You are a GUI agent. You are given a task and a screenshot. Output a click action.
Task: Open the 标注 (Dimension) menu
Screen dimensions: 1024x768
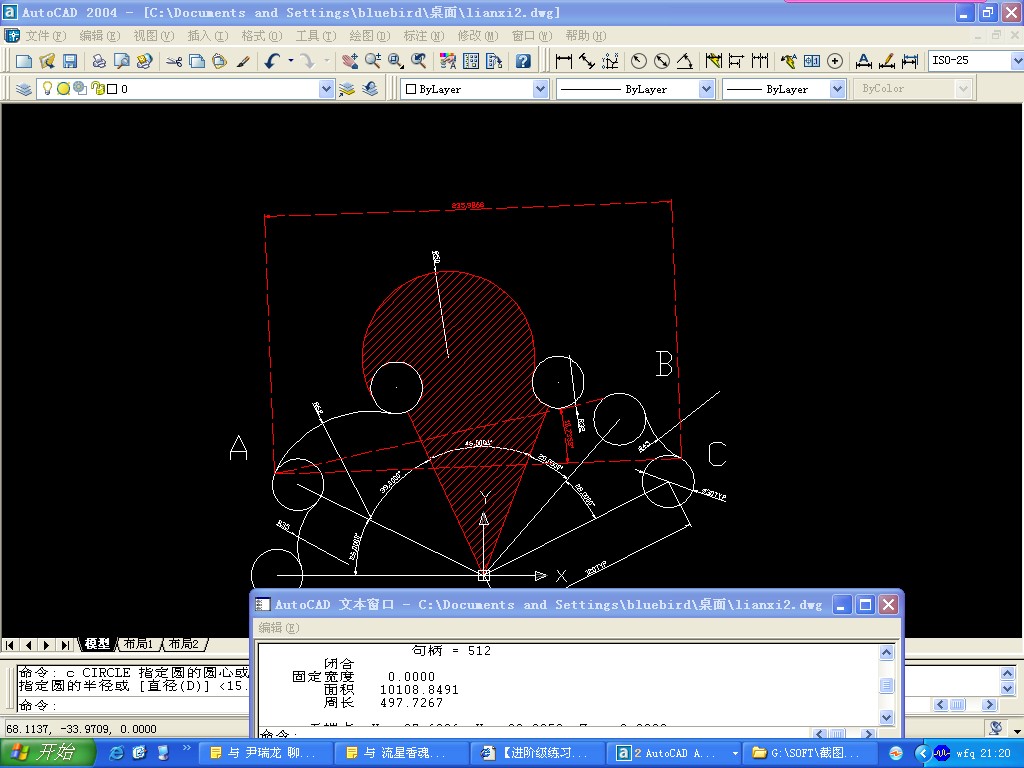tap(423, 36)
